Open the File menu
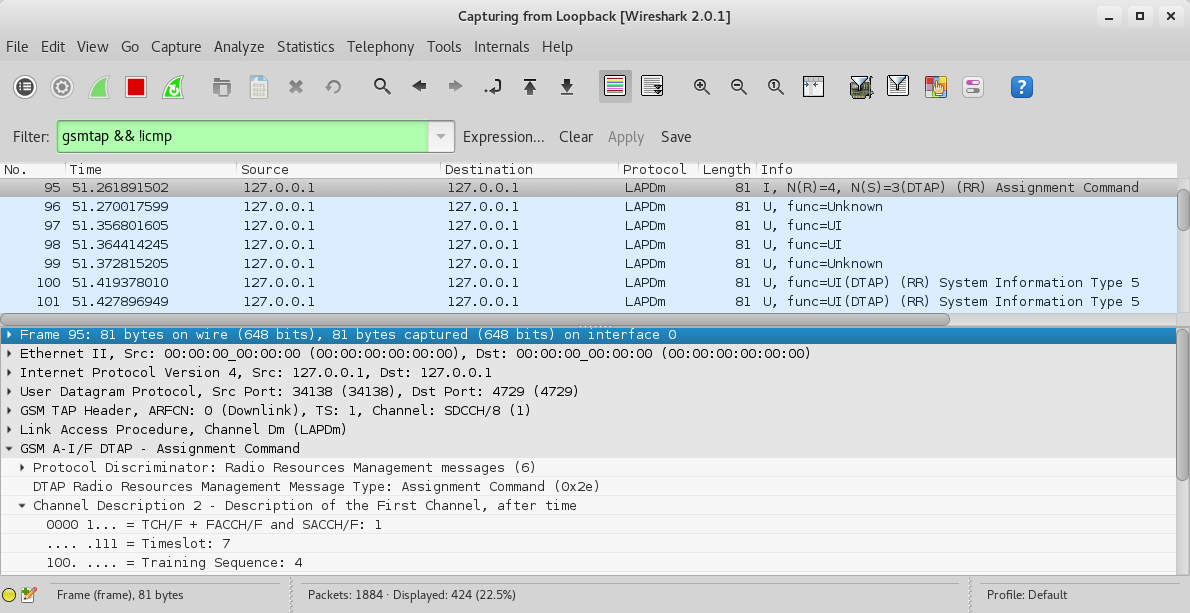 pyautogui.click(x=17, y=47)
